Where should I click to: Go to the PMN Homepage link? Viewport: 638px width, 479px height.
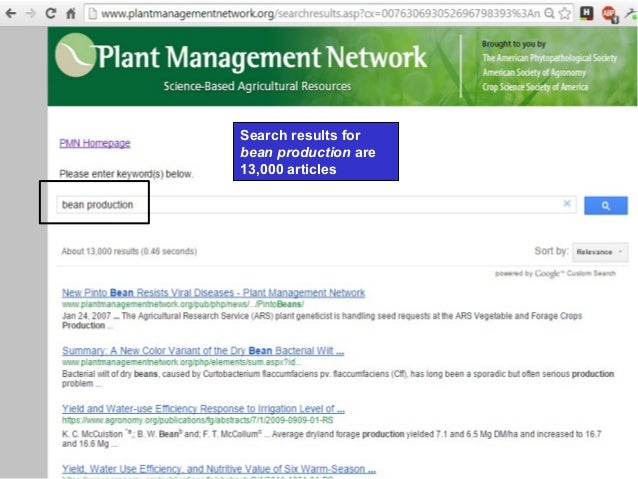coord(95,143)
